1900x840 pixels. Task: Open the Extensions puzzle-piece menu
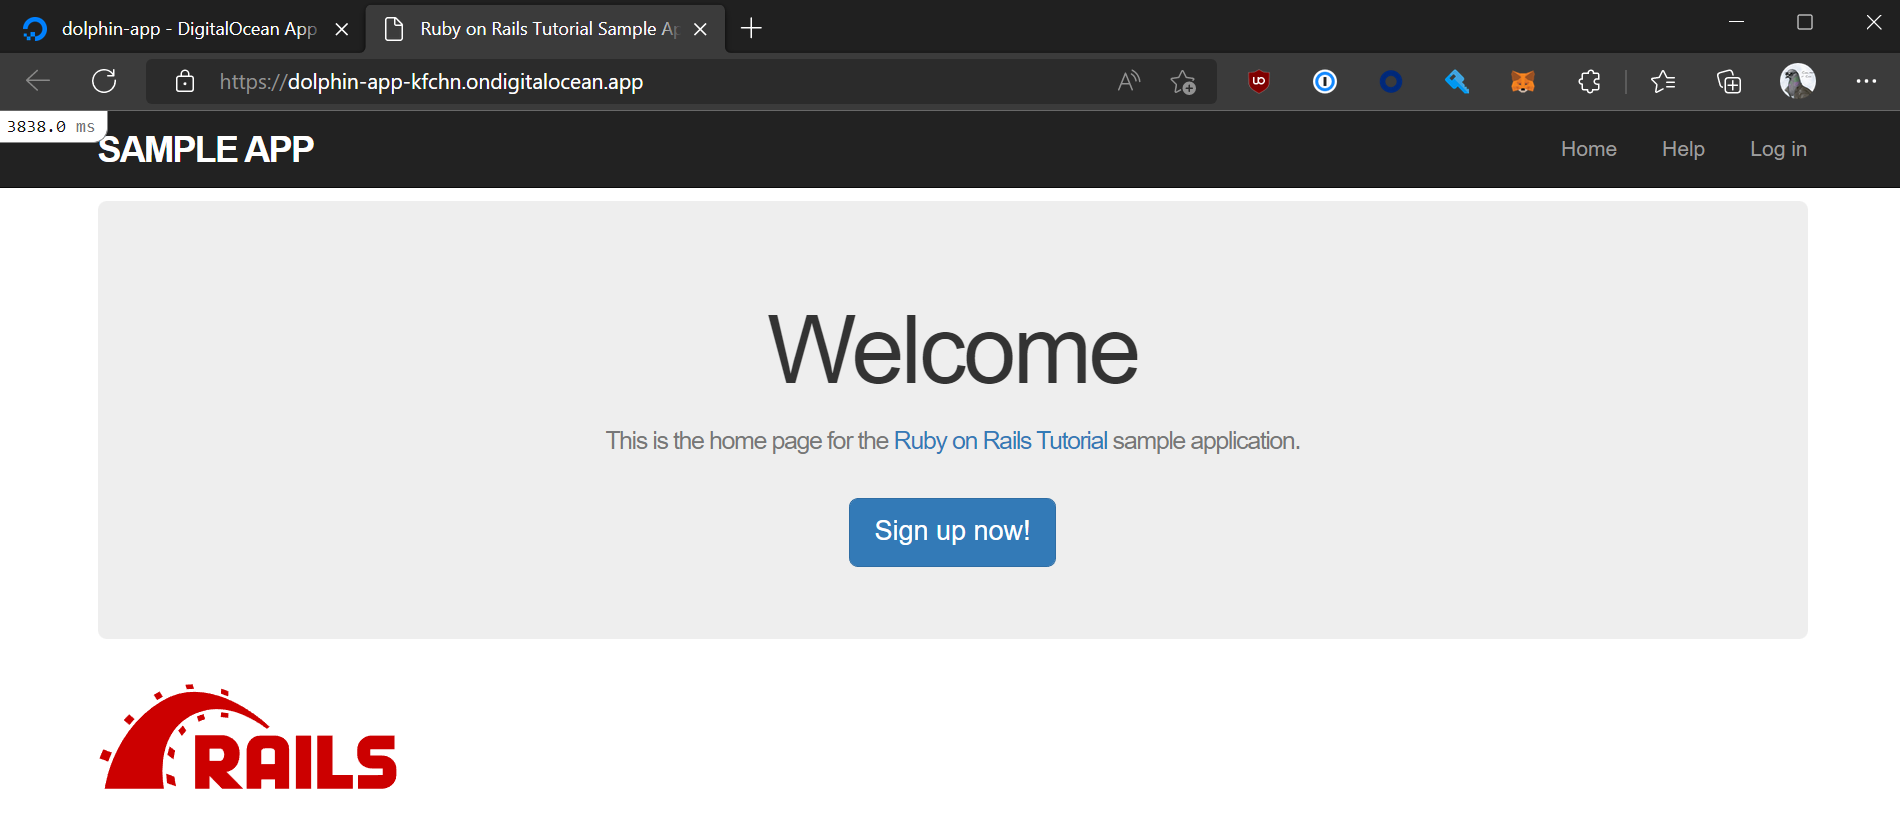click(x=1589, y=82)
